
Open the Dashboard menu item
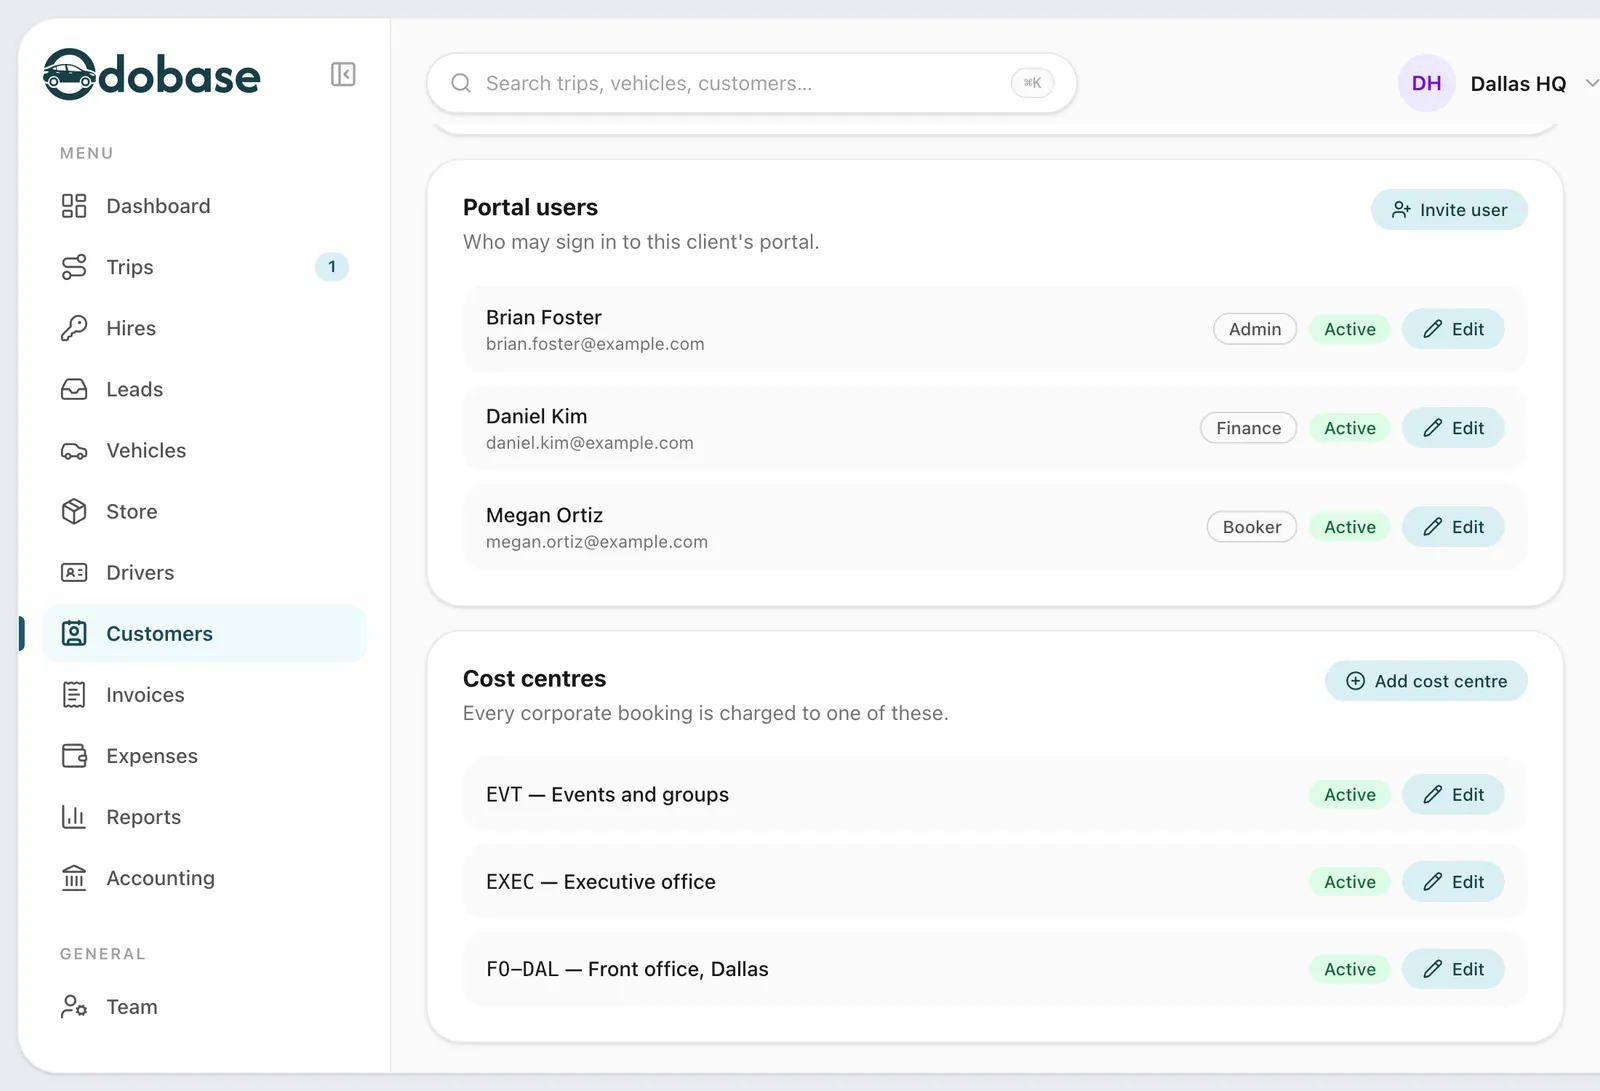point(205,206)
